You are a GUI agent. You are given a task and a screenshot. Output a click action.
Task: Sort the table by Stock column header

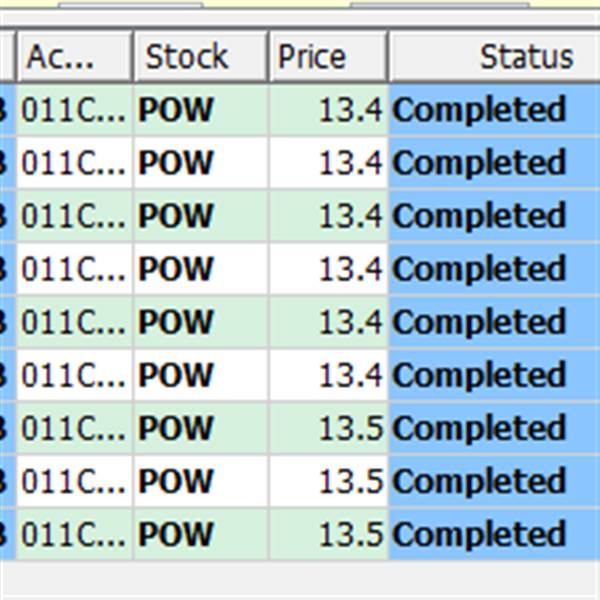(x=201, y=57)
